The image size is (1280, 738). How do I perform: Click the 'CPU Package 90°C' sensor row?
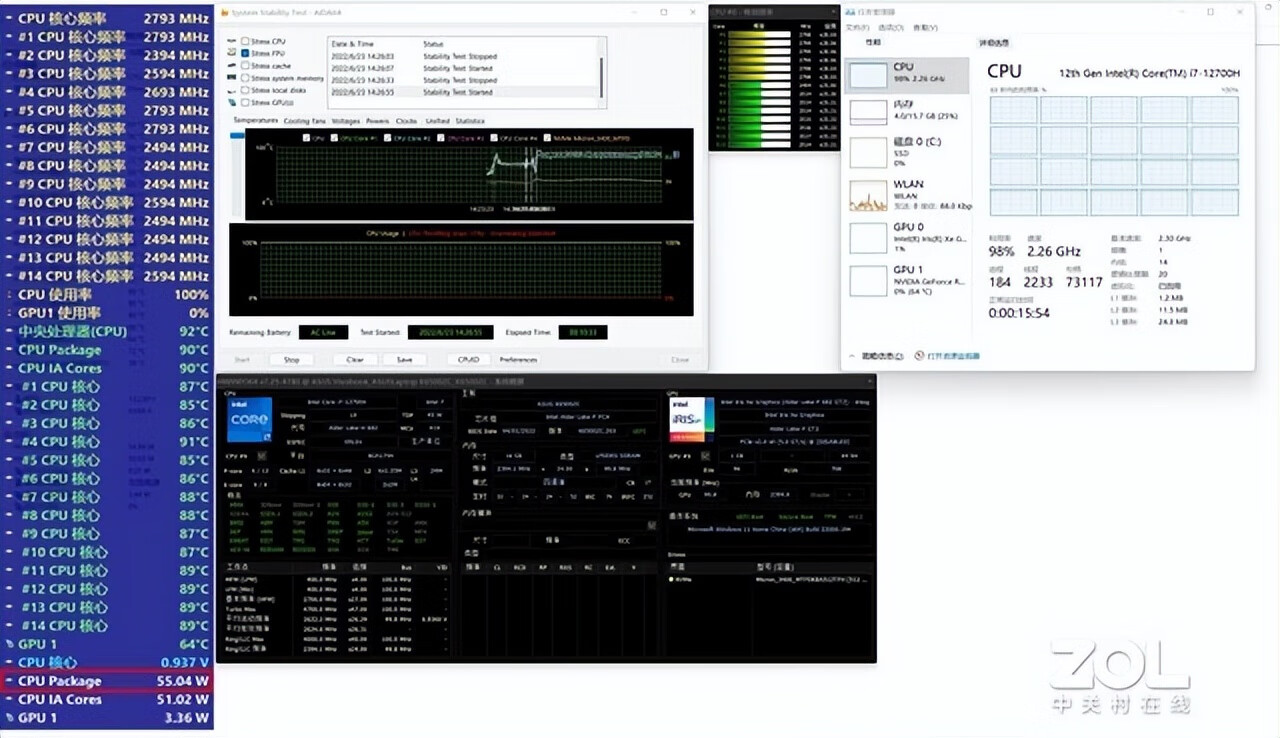coord(107,350)
